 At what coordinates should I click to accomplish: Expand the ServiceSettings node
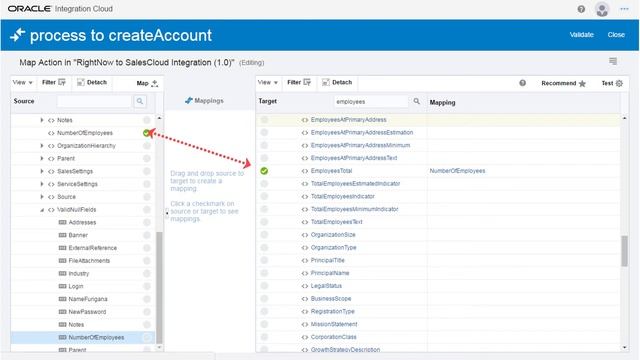pyautogui.click(x=42, y=184)
